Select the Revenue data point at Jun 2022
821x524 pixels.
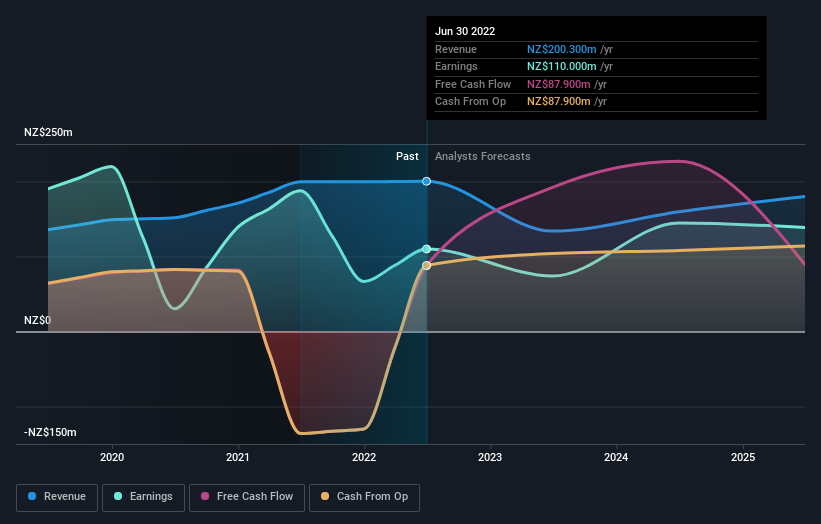point(426,181)
